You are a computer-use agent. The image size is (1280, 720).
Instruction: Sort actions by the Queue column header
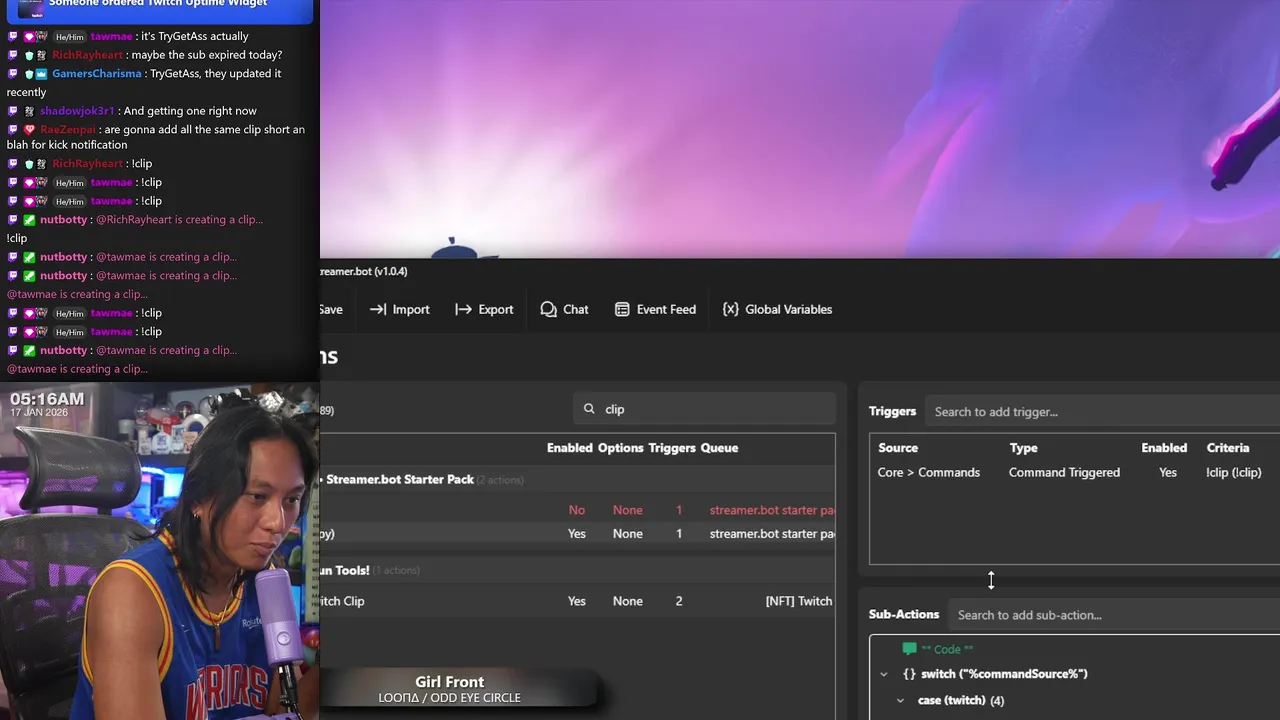click(719, 448)
